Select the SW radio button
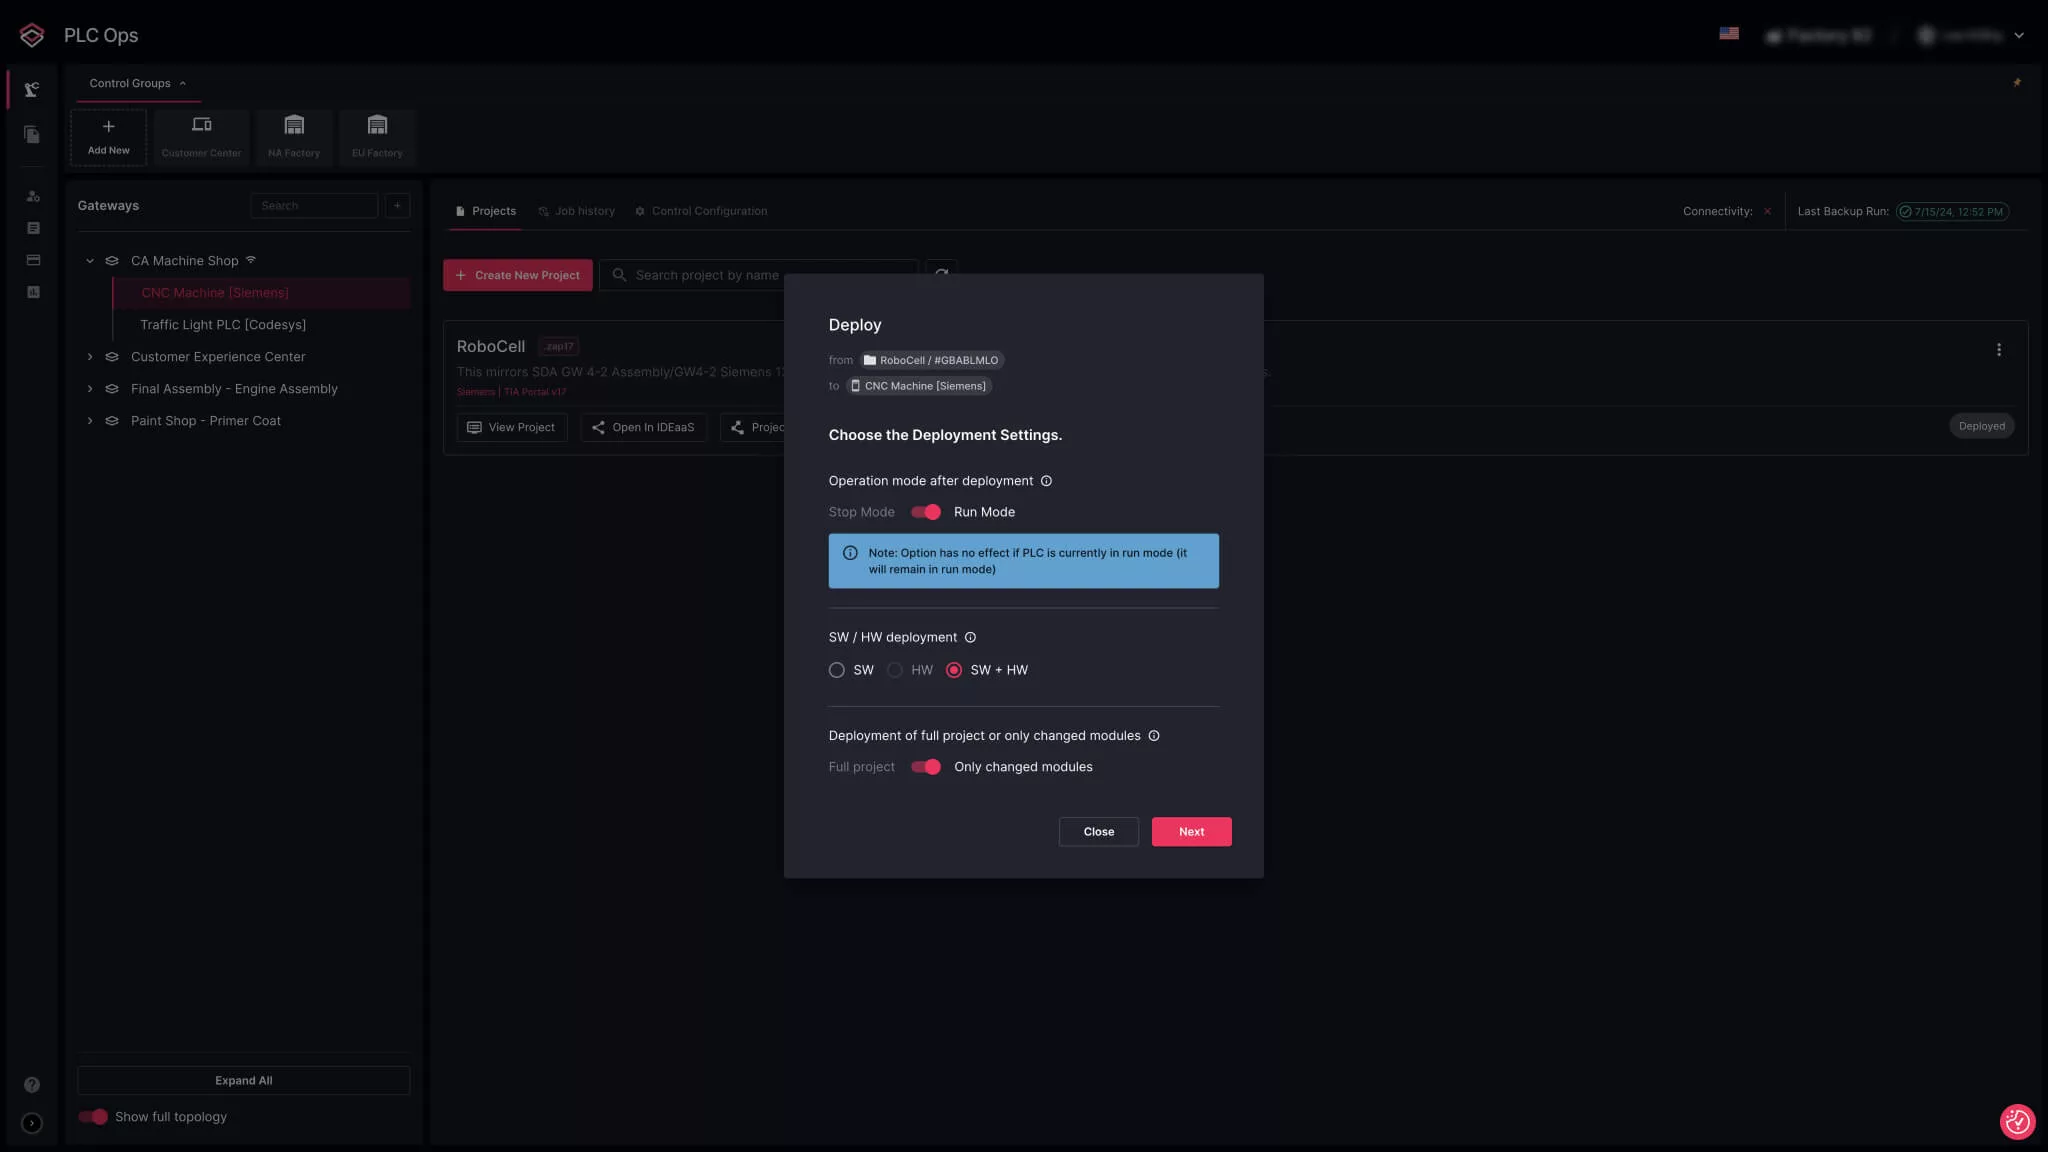Screen dimensions: 2048x1152 click(837, 670)
